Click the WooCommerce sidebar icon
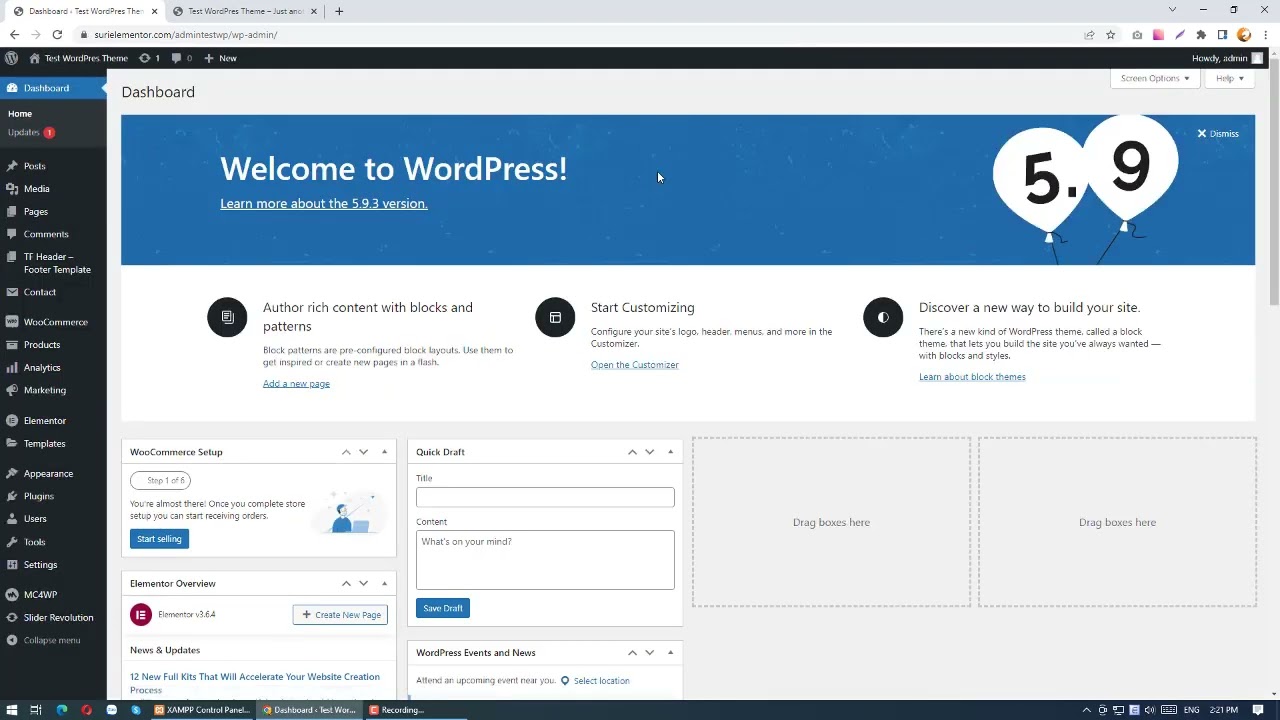Image resolution: width=1280 pixels, height=720 pixels. [x=12, y=322]
